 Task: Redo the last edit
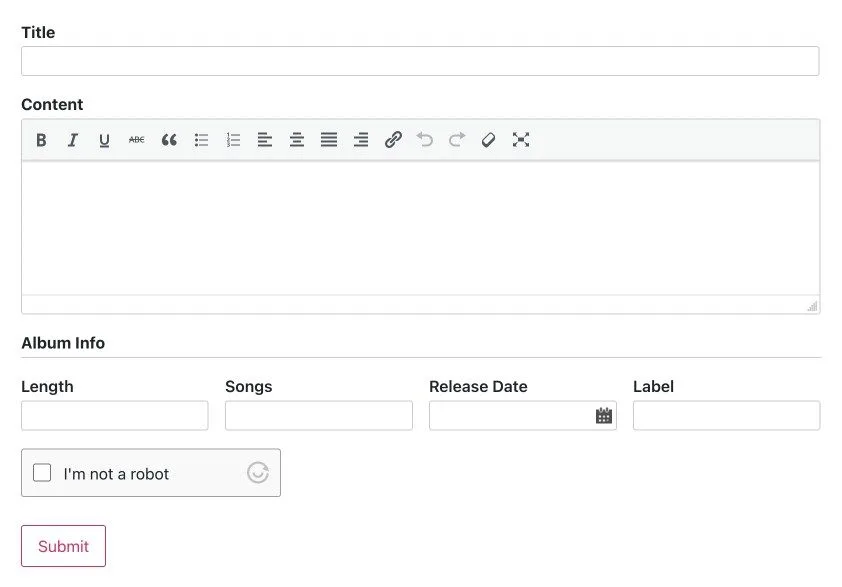457,140
